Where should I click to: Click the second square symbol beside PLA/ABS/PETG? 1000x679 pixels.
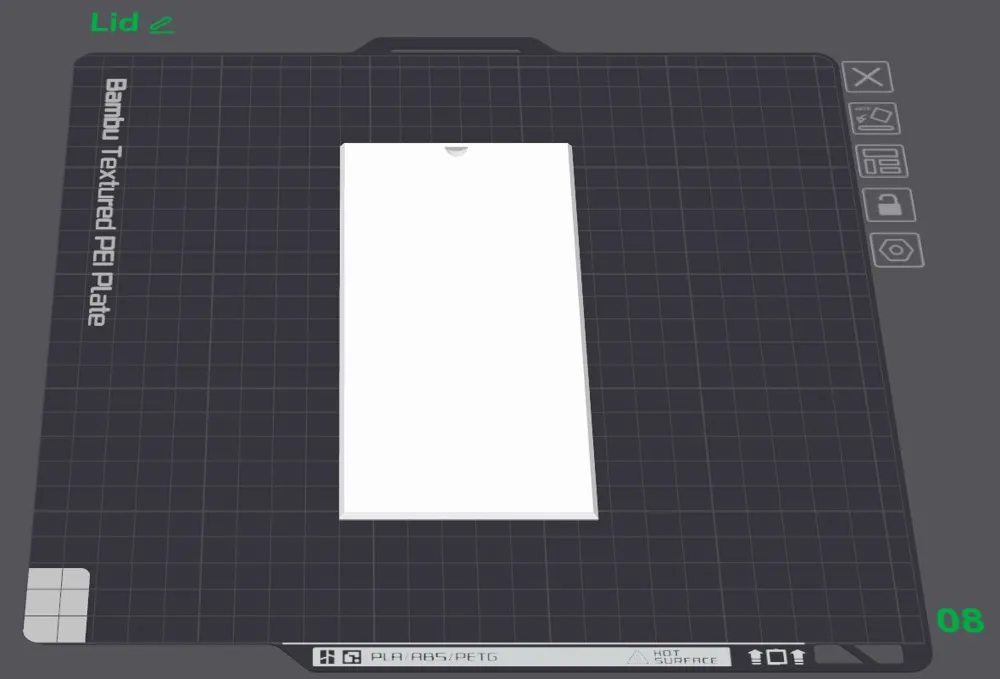click(351, 657)
